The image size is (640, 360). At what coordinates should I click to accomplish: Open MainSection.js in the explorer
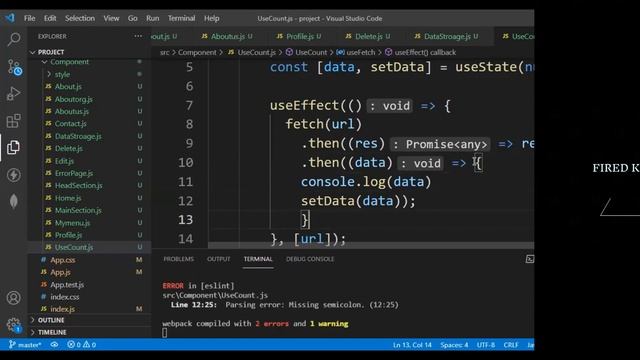(x=78, y=210)
